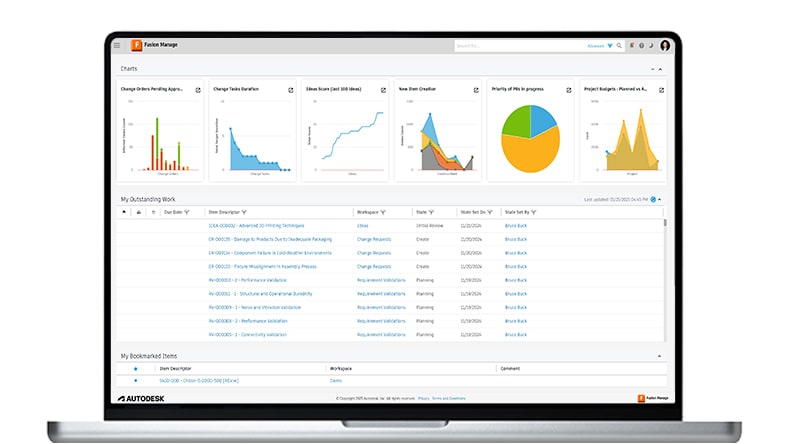This screenshot has width=788, height=444.
Task: Open the hamburger navigation menu
Action: click(117, 45)
